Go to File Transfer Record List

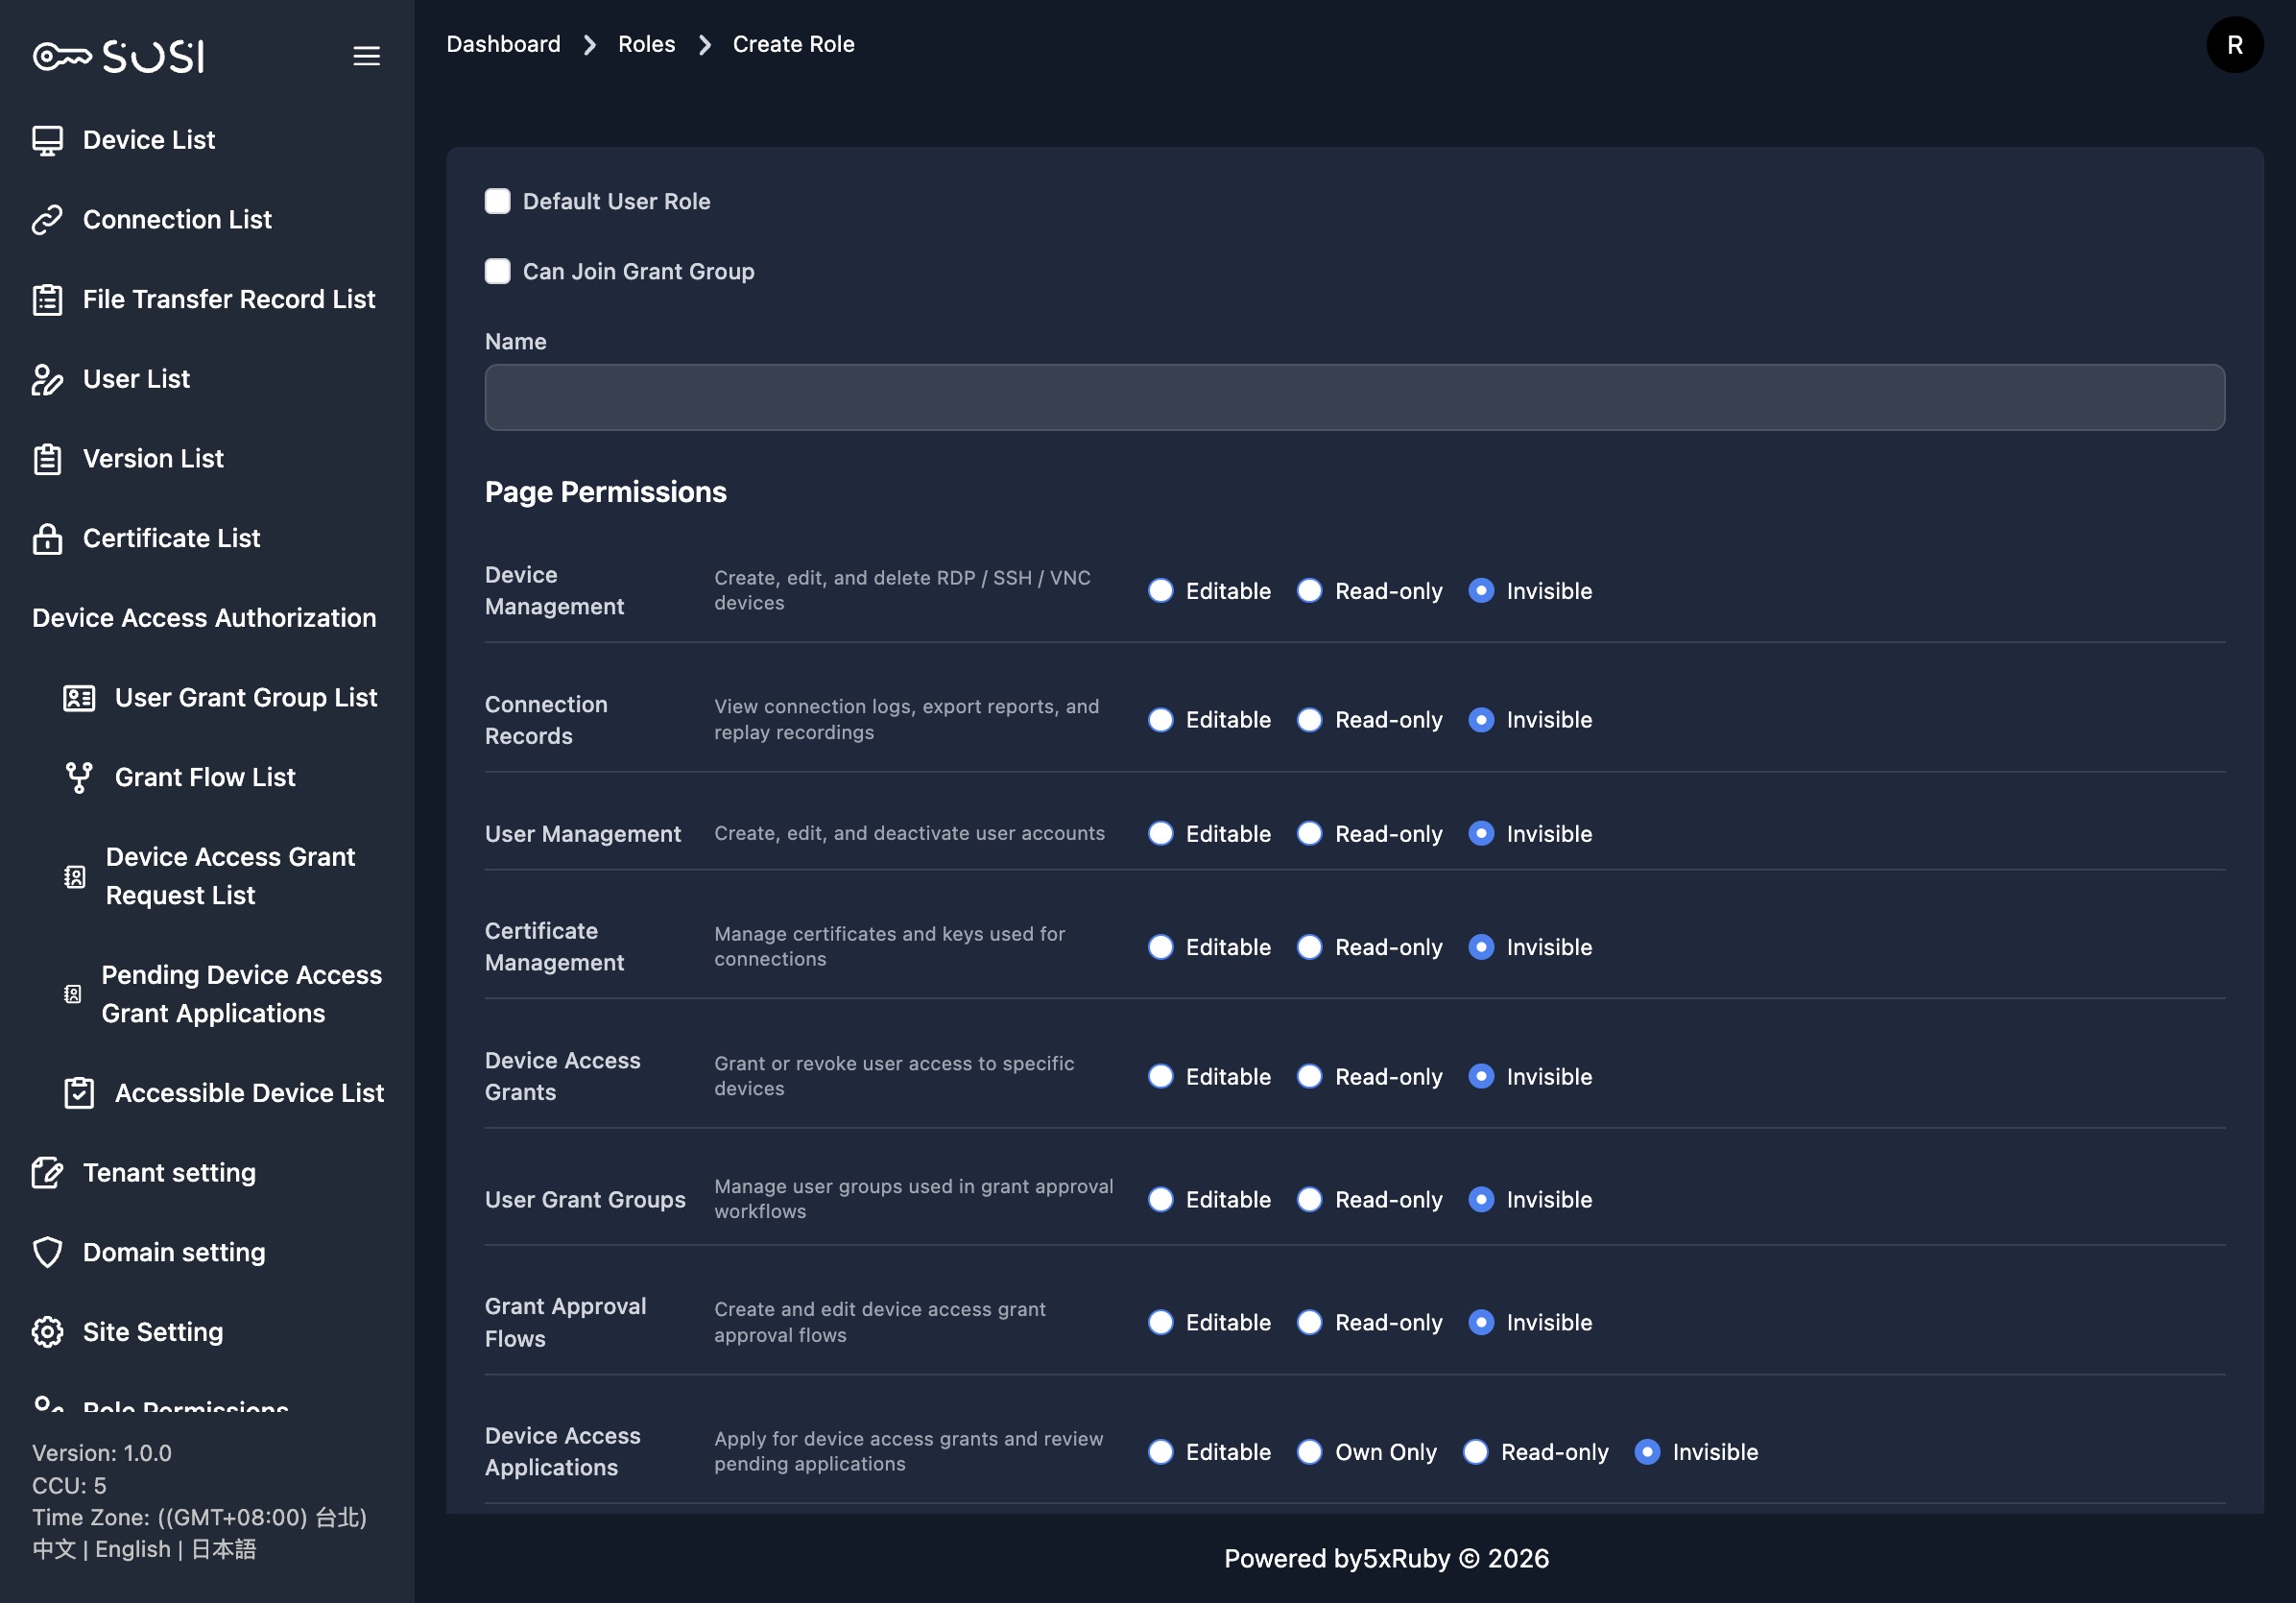tap(229, 300)
